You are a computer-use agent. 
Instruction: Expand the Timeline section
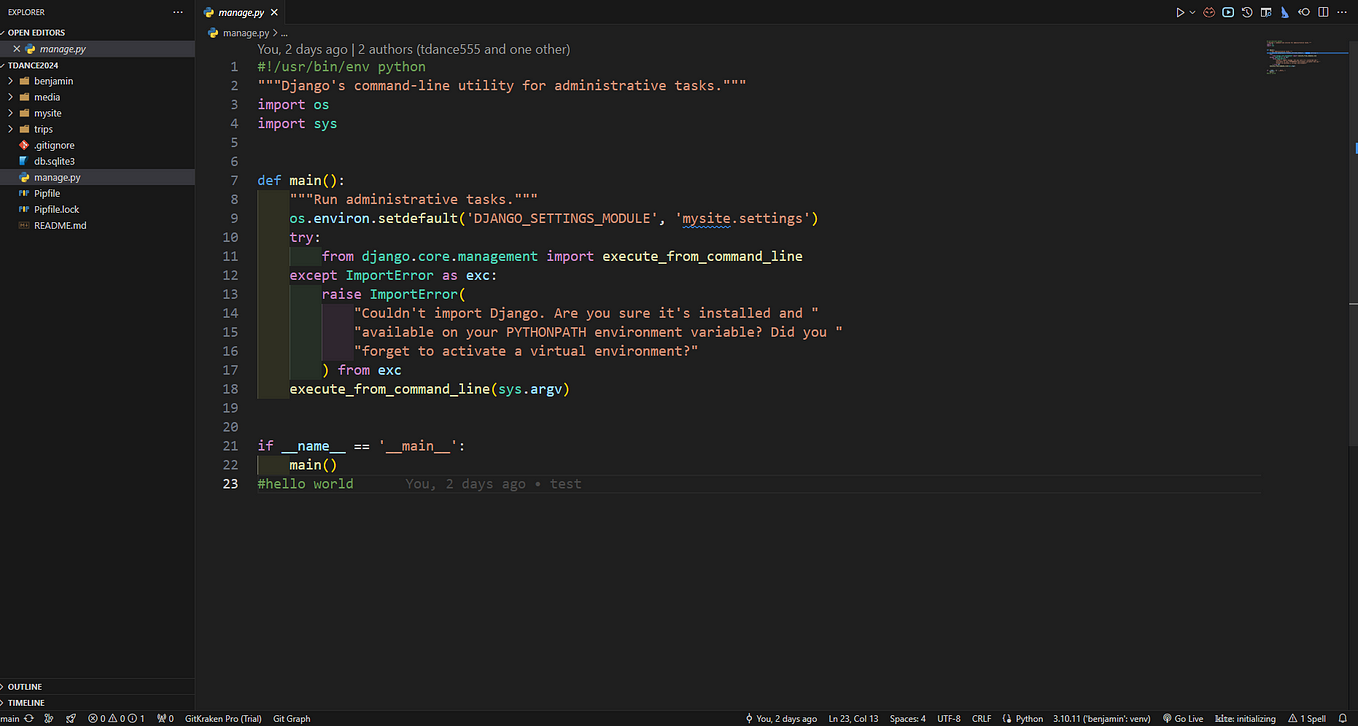[27, 703]
